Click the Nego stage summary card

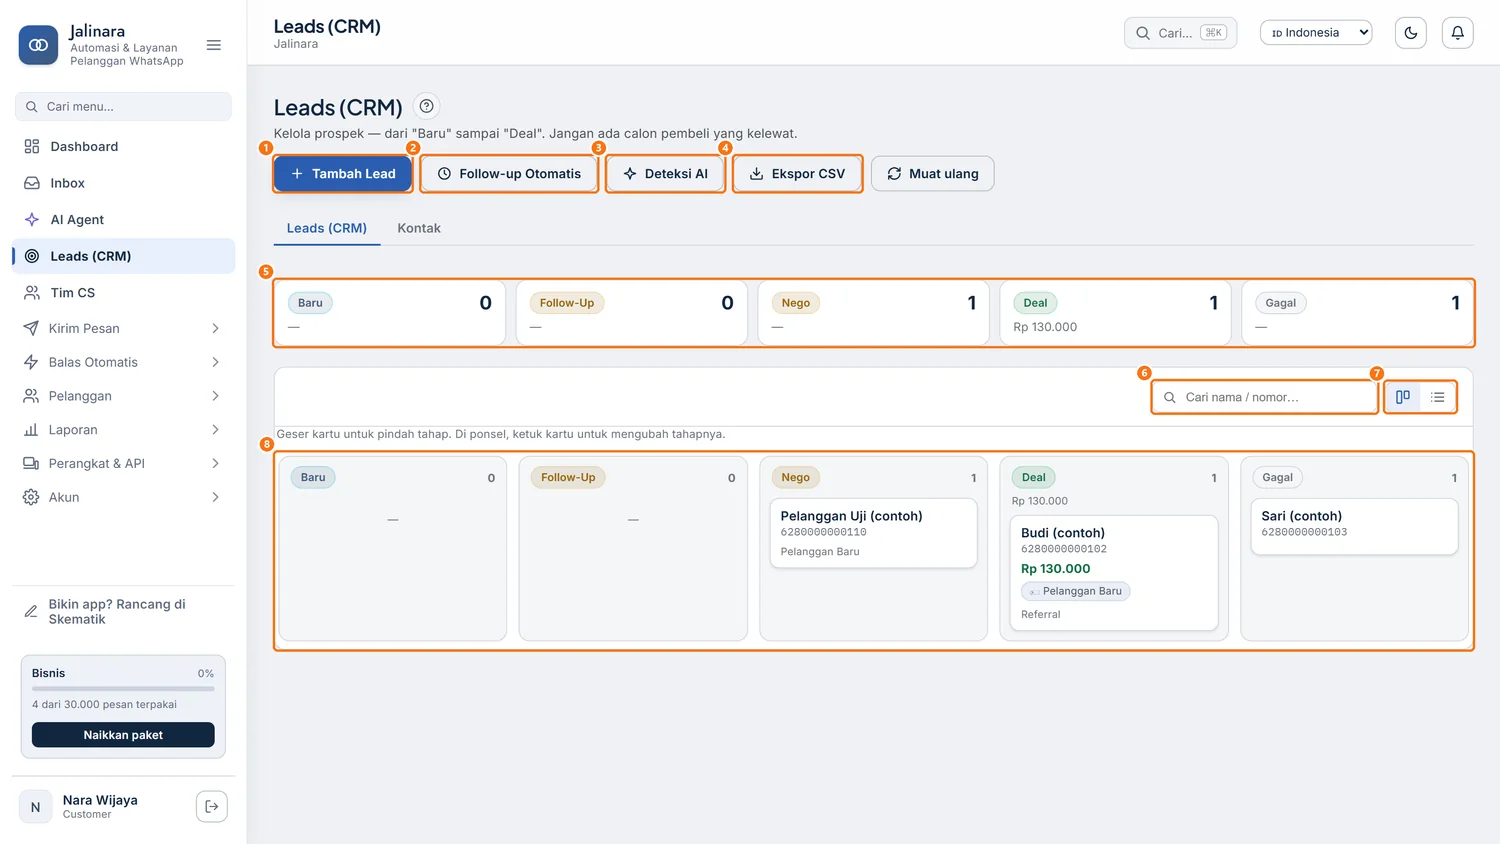click(873, 313)
